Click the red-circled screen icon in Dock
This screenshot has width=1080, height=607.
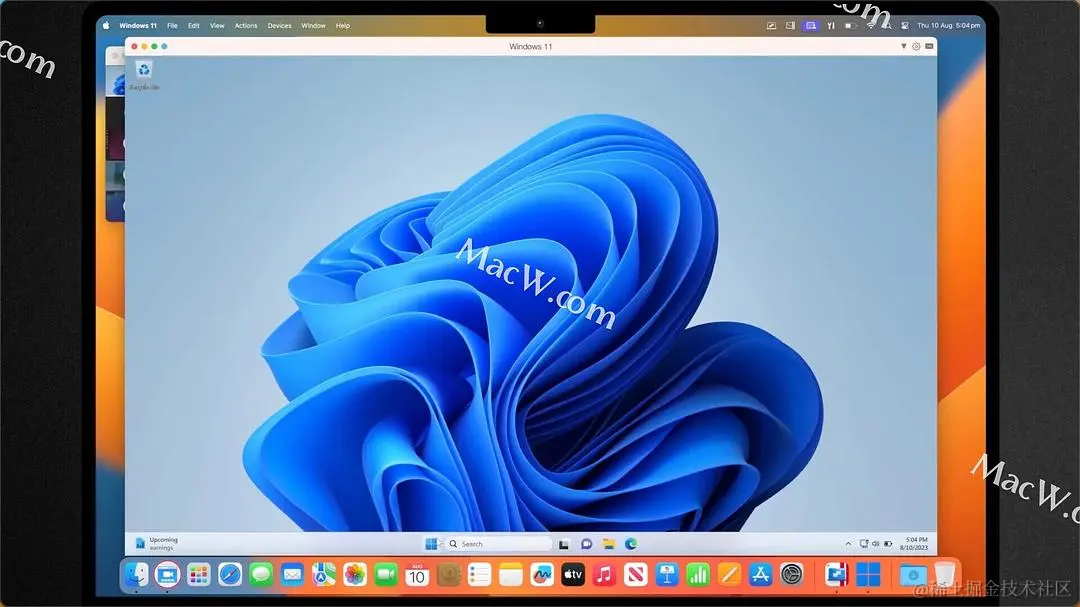[167, 574]
